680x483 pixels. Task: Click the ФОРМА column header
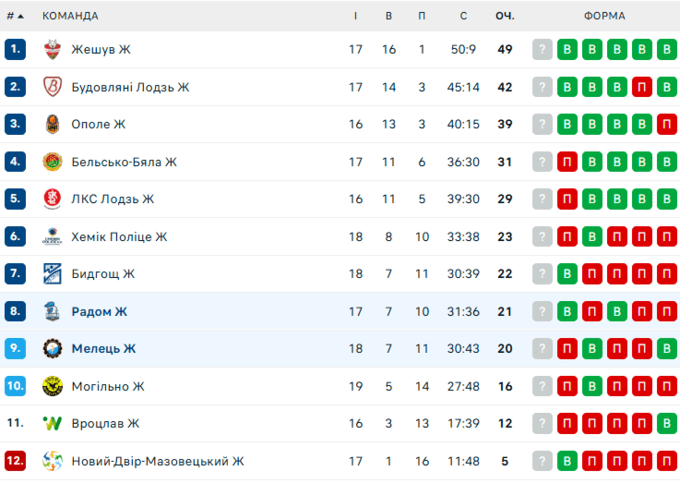[605, 16]
